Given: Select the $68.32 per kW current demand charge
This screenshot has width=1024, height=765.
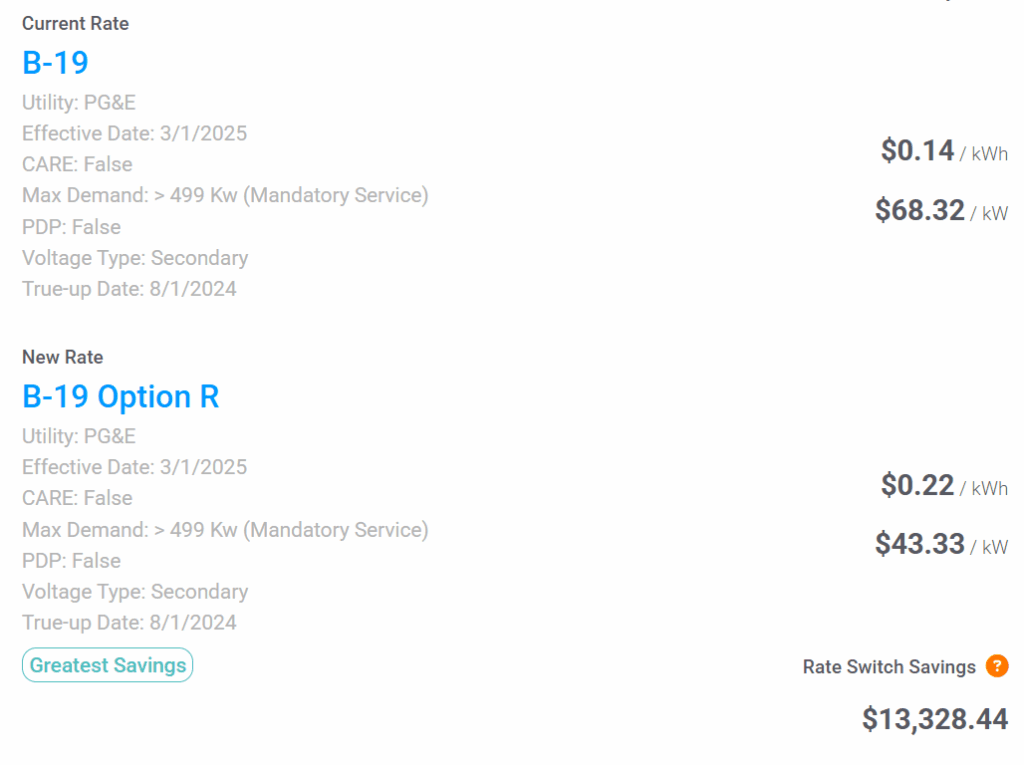Looking at the screenshot, I should click(941, 210).
